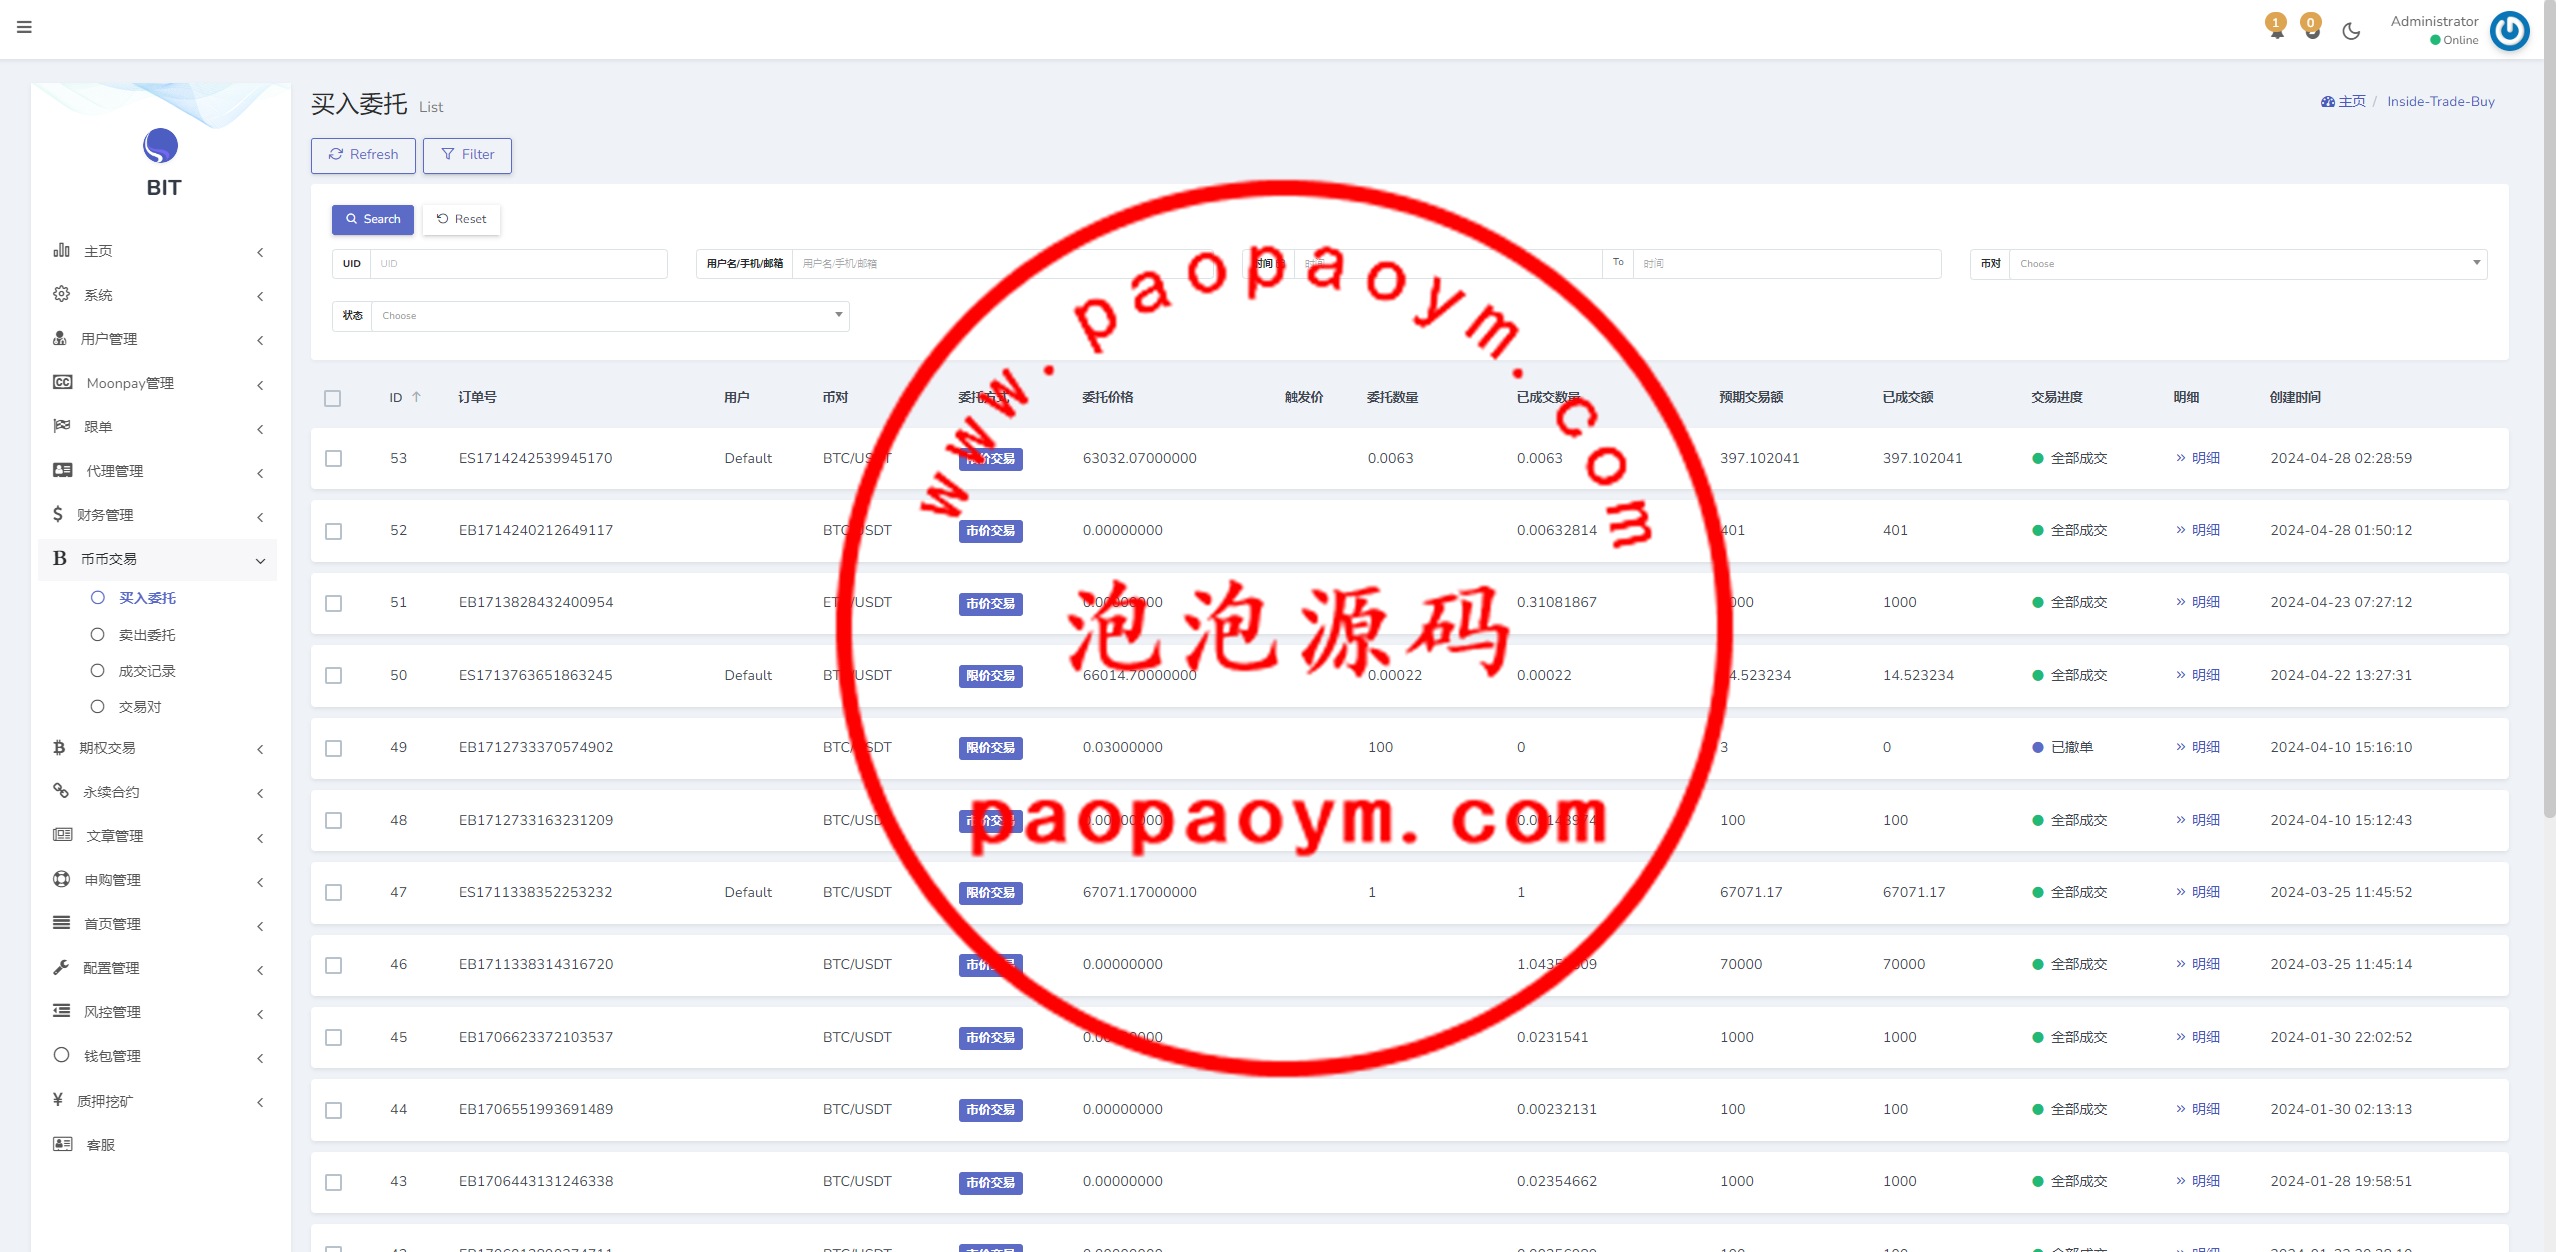
Task: Click the BIT logo icon
Action: pos(160,146)
